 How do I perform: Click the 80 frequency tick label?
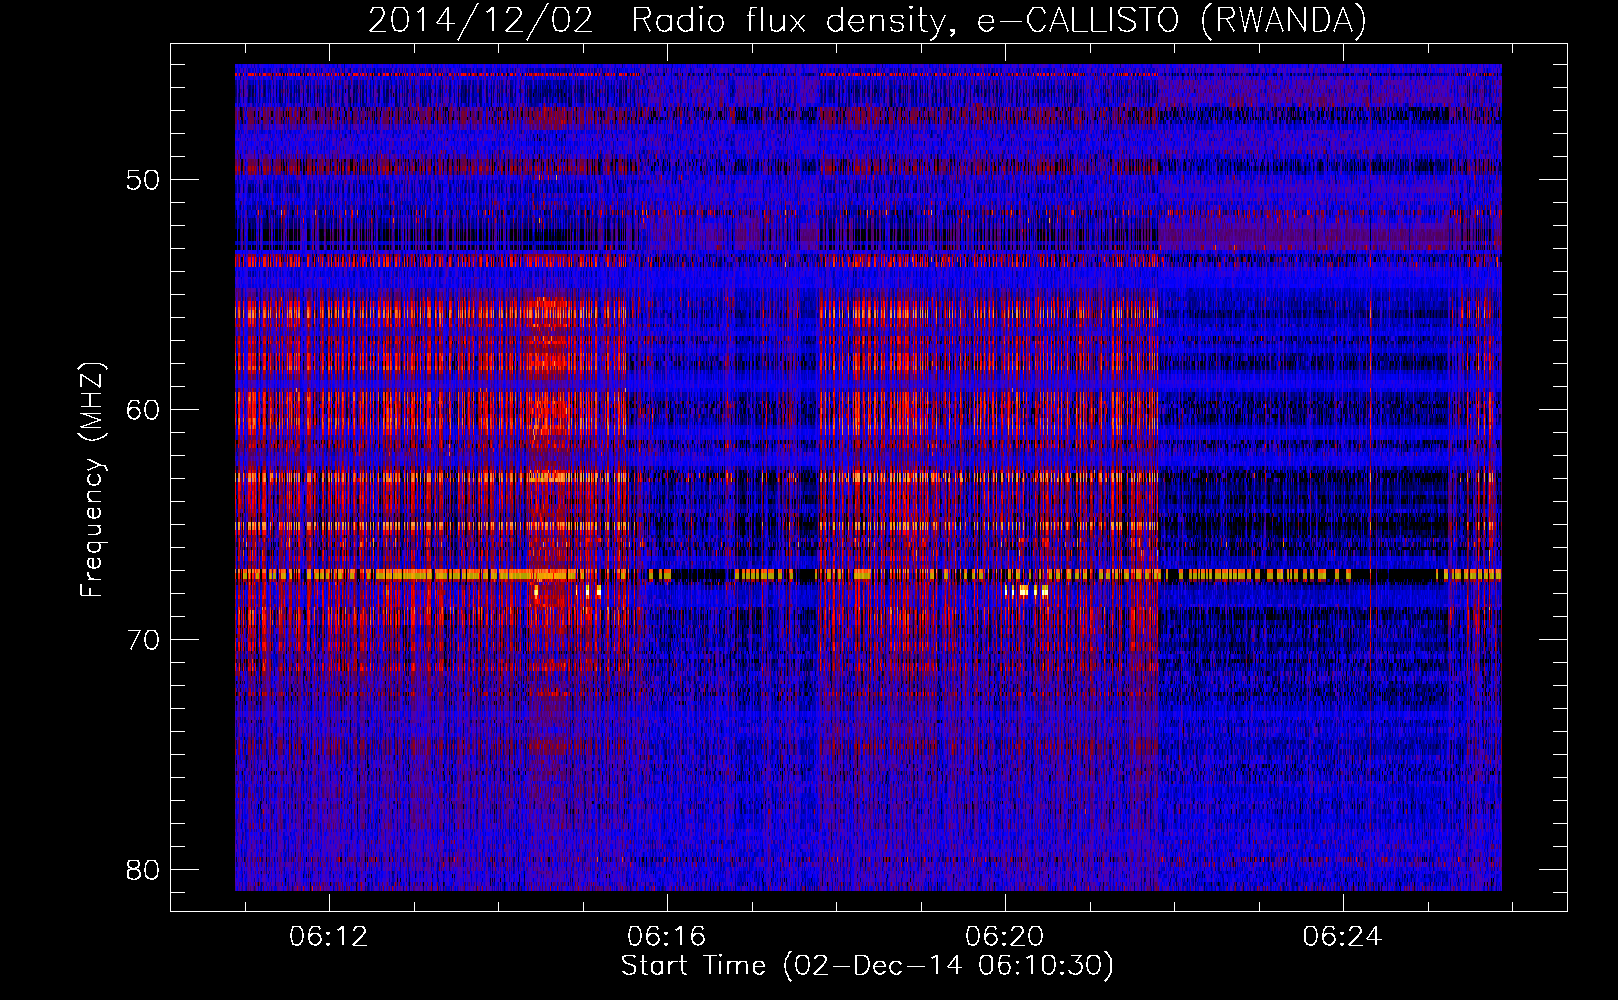(x=143, y=870)
